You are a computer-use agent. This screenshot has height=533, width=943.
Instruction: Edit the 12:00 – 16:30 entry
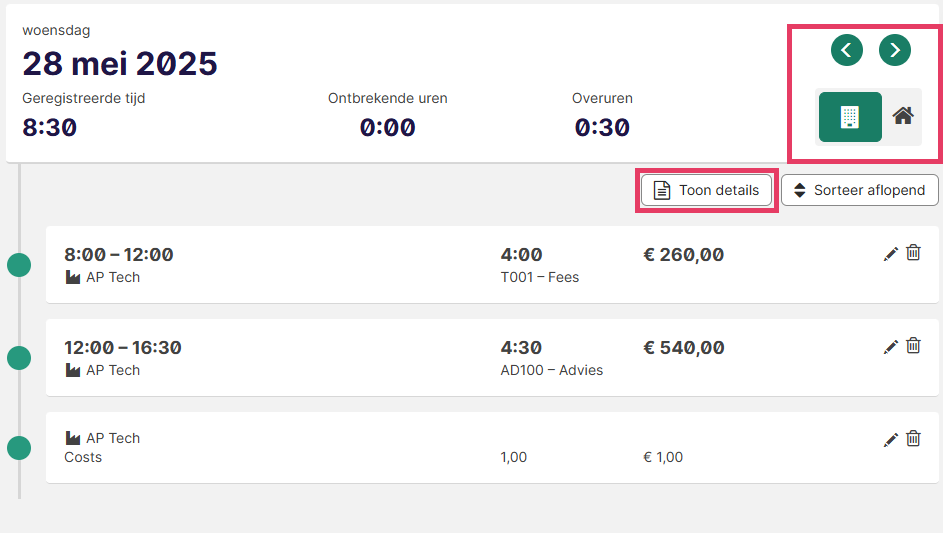click(x=891, y=347)
